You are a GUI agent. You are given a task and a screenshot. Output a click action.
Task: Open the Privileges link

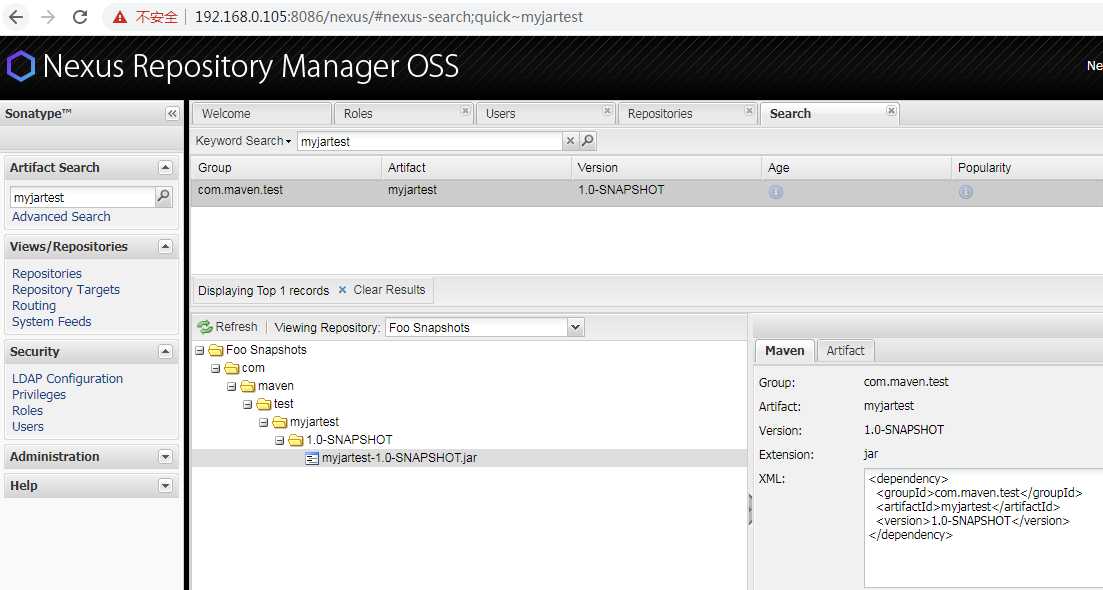coord(39,395)
